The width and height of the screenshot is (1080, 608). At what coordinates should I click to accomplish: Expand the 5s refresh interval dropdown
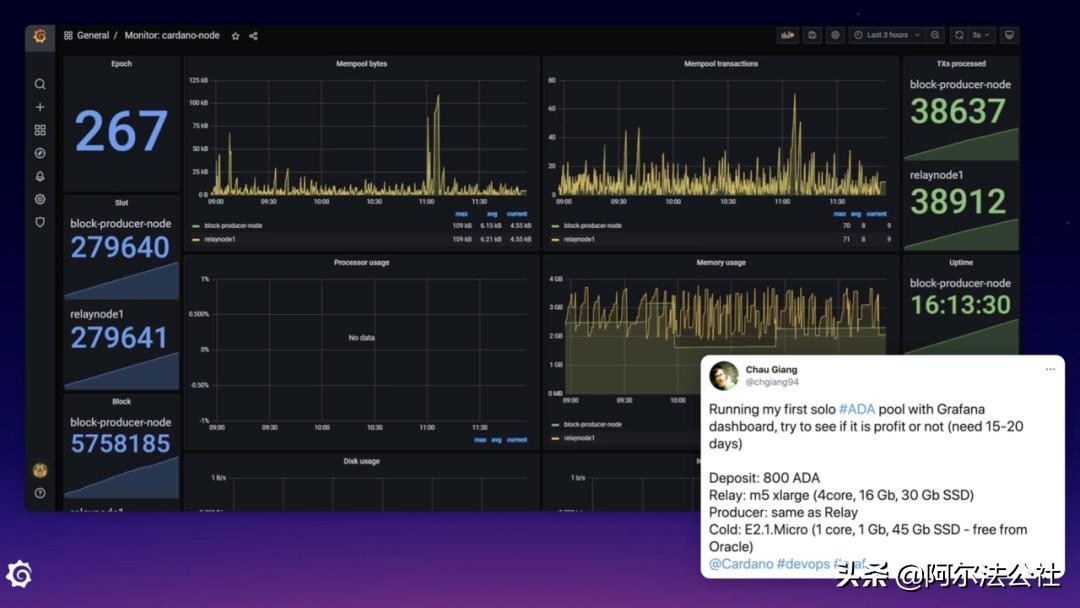(981, 35)
